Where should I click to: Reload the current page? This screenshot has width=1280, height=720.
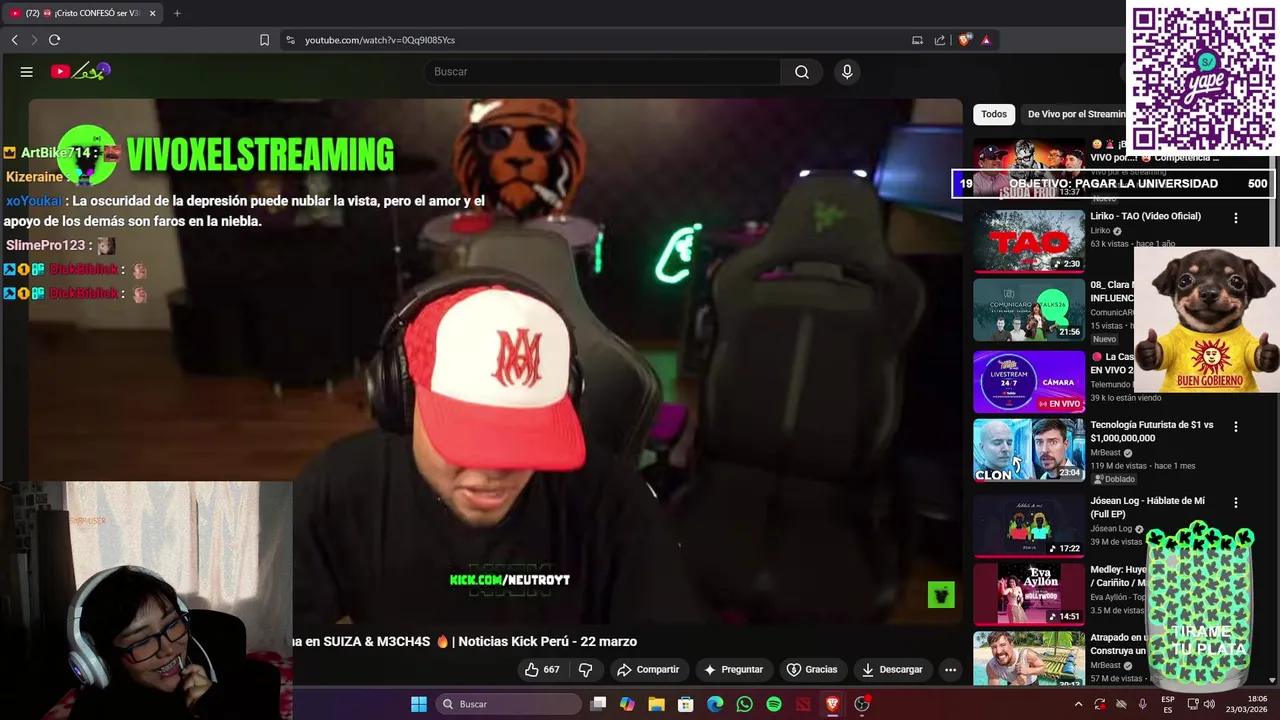pos(54,40)
